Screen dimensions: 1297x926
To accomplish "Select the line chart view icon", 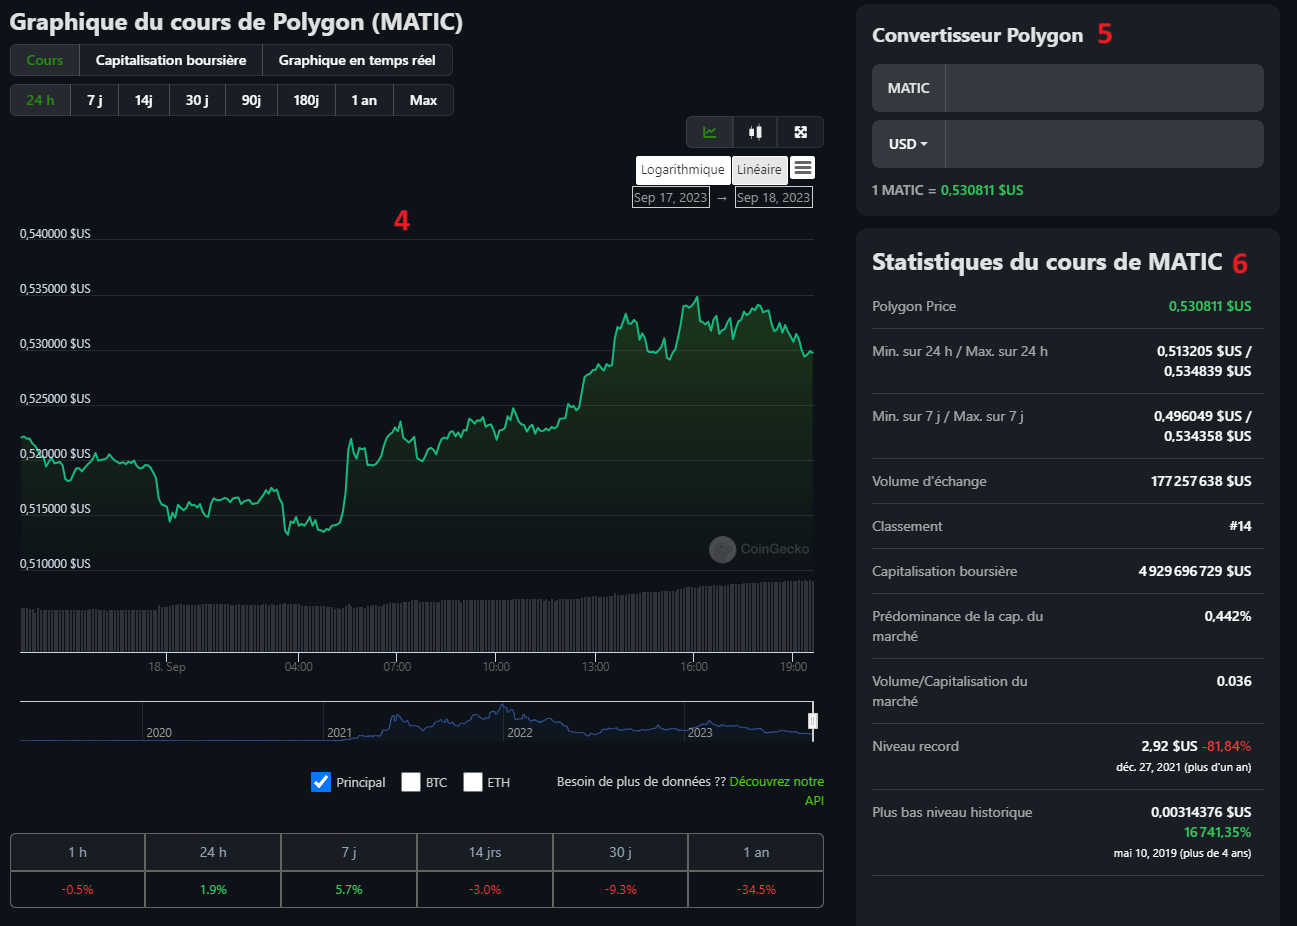I will tap(710, 132).
